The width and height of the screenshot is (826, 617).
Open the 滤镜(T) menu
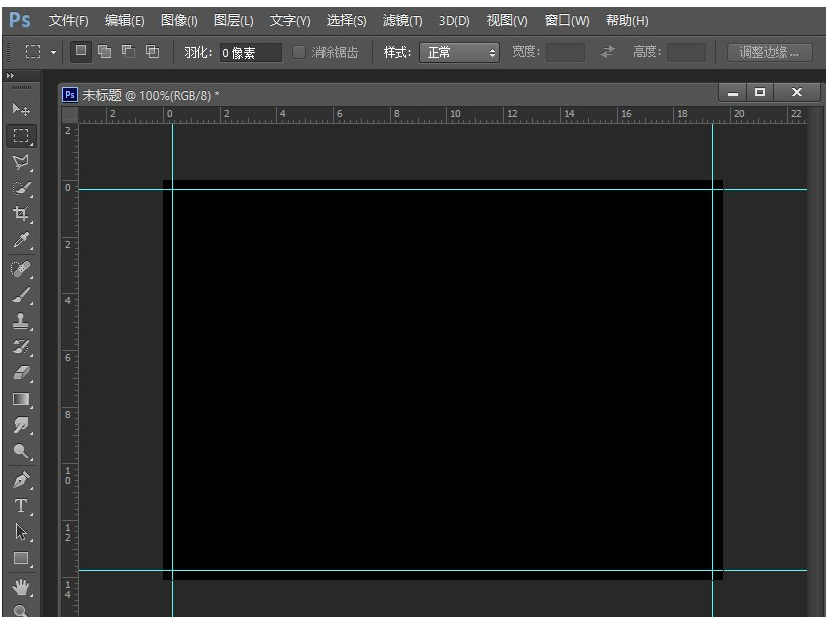pyautogui.click(x=402, y=20)
